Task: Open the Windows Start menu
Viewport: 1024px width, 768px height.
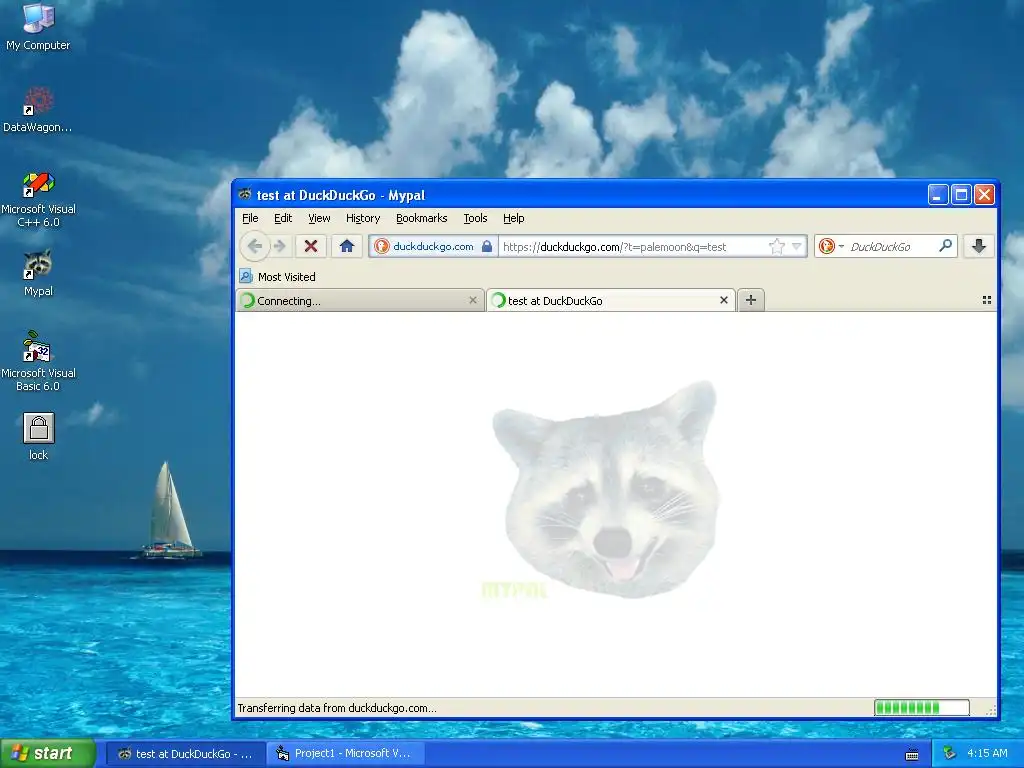Action: click(x=47, y=753)
